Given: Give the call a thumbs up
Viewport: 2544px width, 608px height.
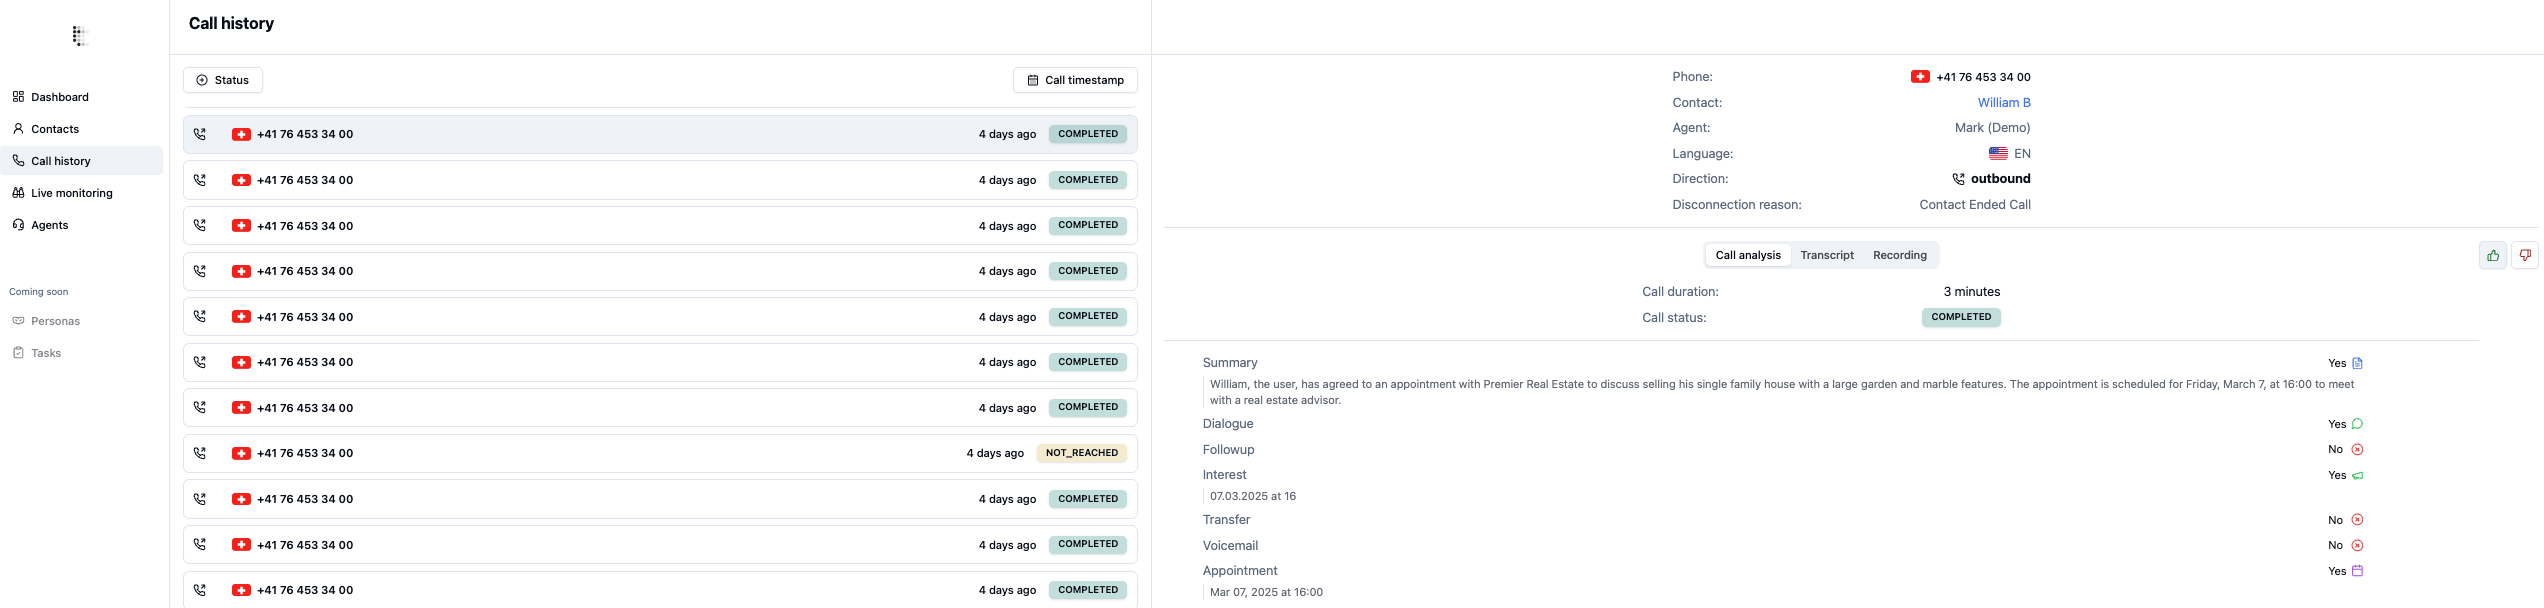Looking at the screenshot, I should 2493,256.
